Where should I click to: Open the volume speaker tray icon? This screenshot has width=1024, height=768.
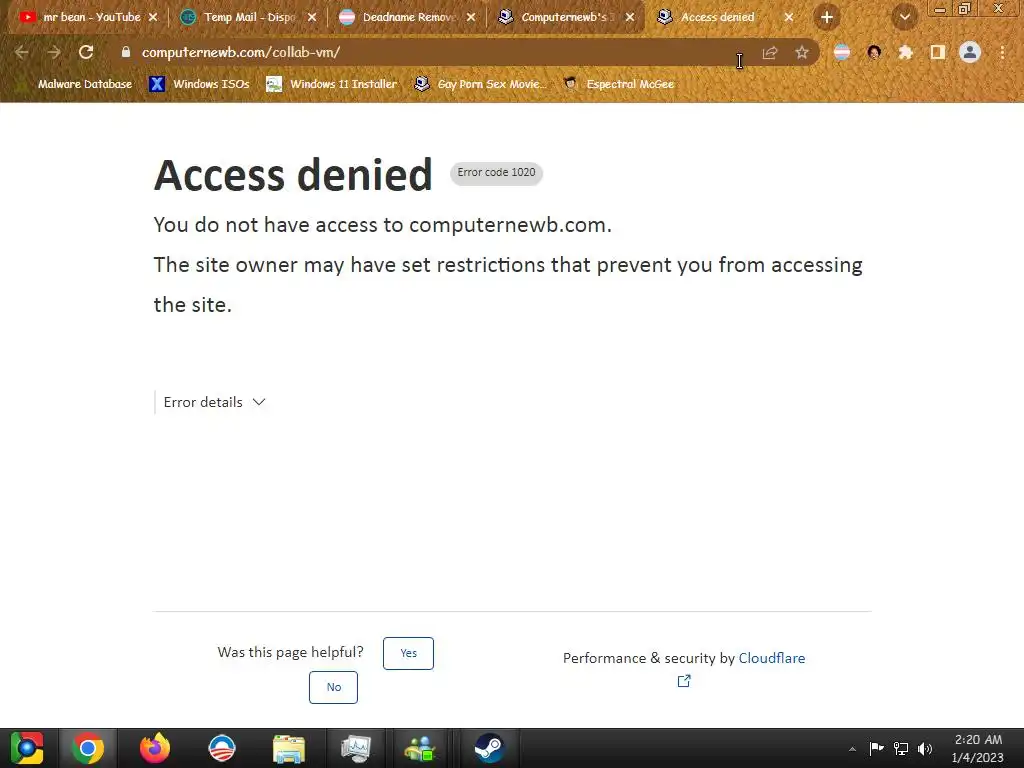coord(925,748)
